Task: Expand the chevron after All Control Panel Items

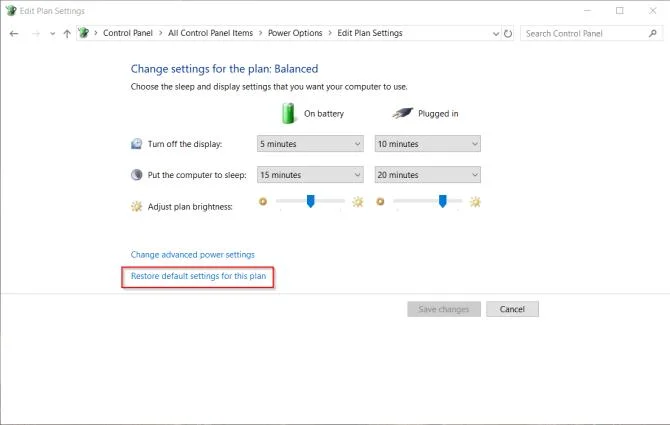Action: (x=260, y=33)
